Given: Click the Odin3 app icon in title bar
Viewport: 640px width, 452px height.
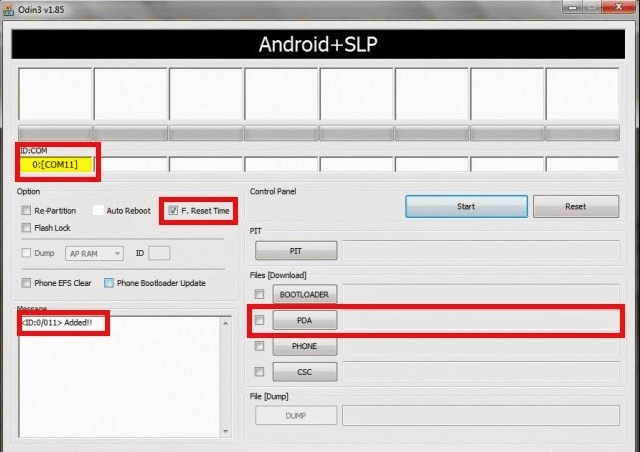Looking at the screenshot, I should (x=8, y=10).
